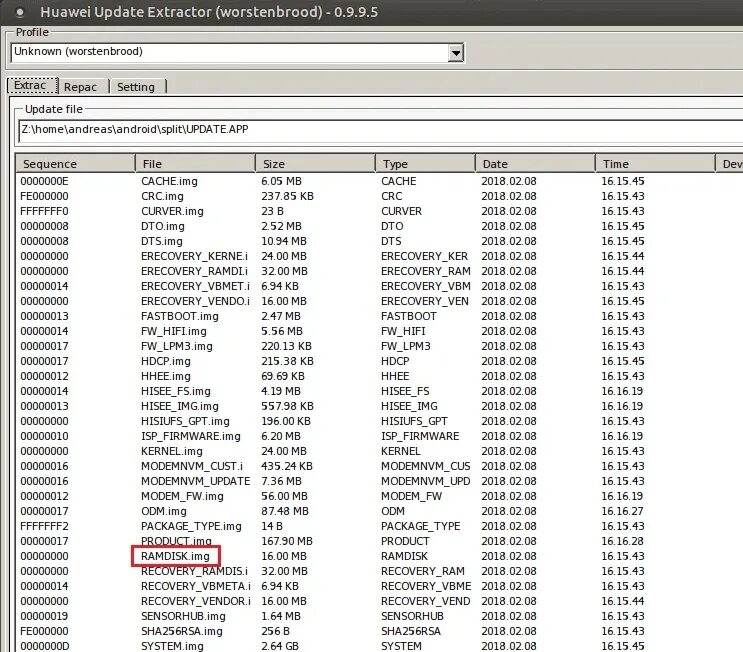The image size is (743, 652).
Task: Select the RECOVERY_VBMETA.i file entry
Action: 196,587
